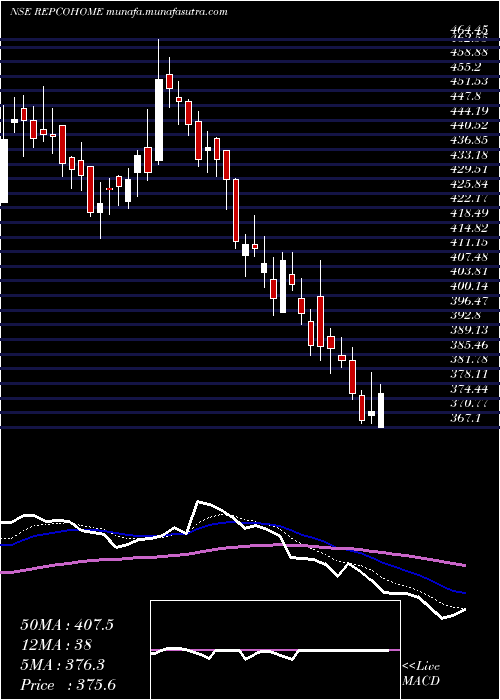The width and height of the screenshot is (500, 700).
Task: Select the 414.82 price level label
Action: [x=469, y=228]
